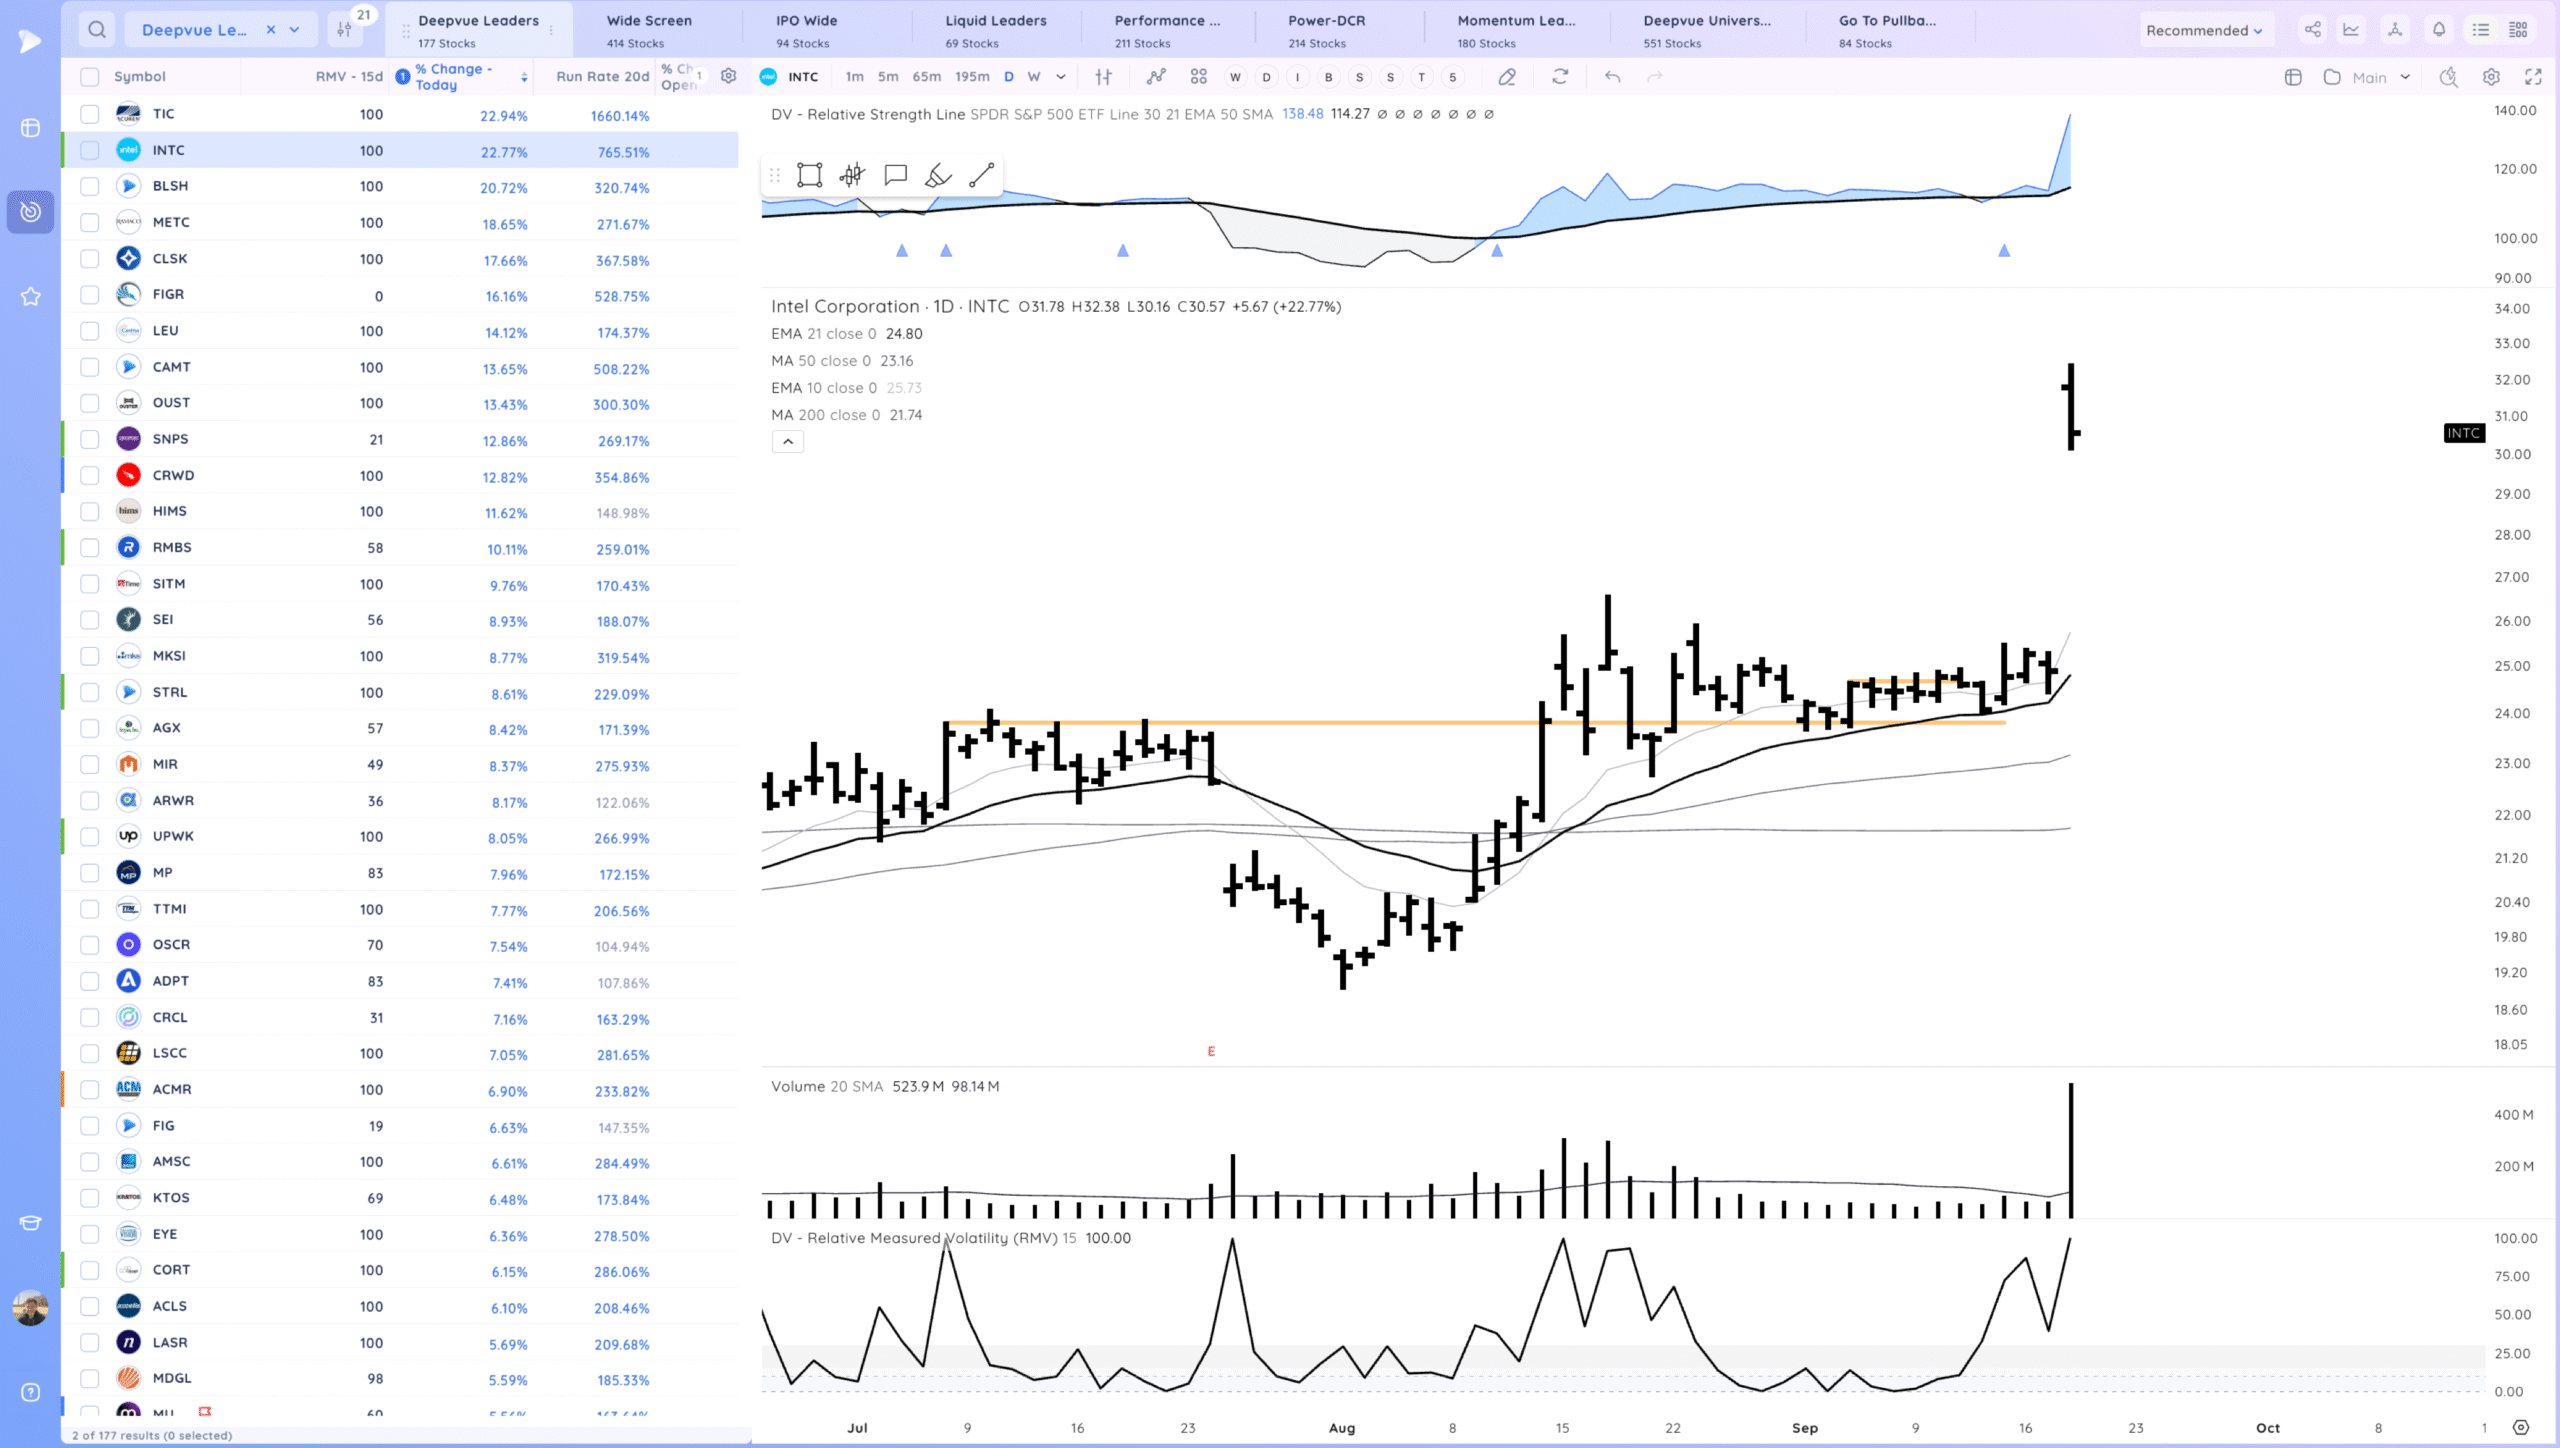This screenshot has height=1448, width=2560.
Task: Check the CRWD row checkbox
Action: (90, 475)
